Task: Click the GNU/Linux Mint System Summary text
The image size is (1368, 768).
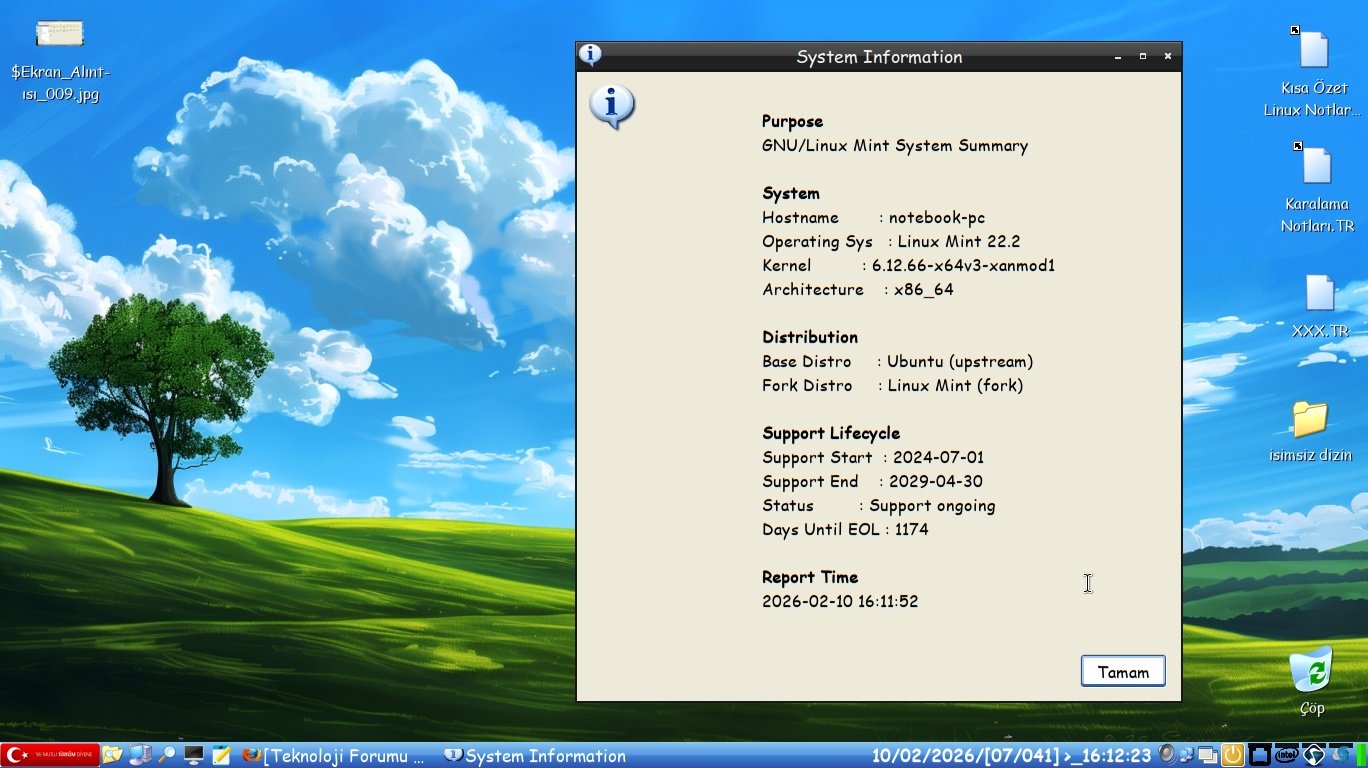Action: tap(895, 145)
